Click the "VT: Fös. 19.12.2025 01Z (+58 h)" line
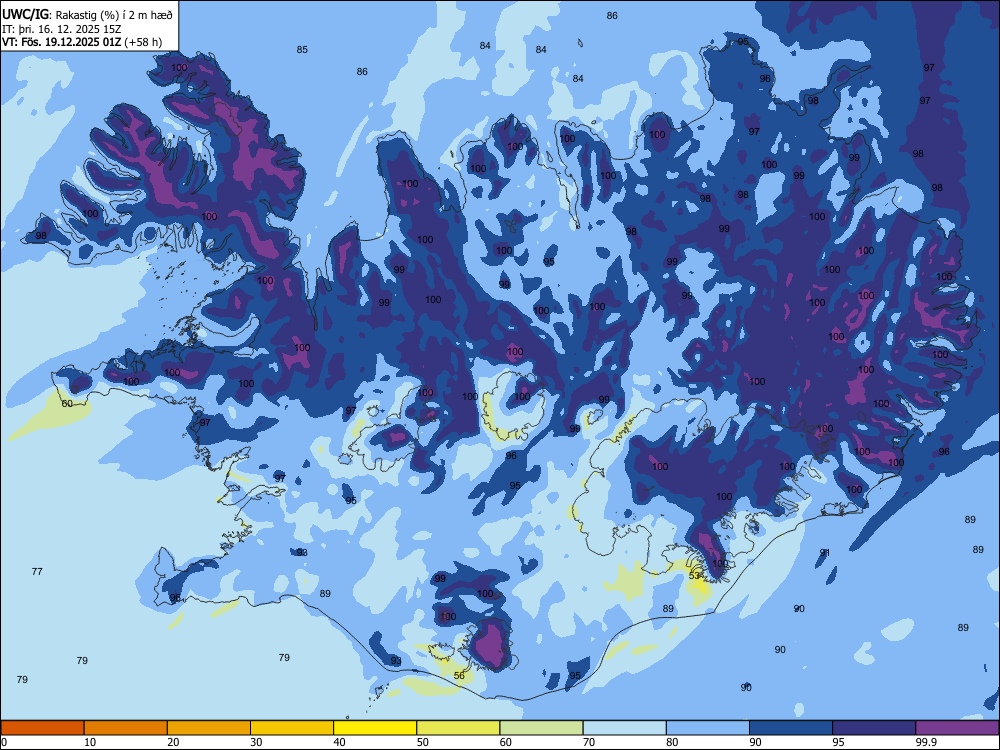The height and width of the screenshot is (750, 1000). (x=82, y=42)
